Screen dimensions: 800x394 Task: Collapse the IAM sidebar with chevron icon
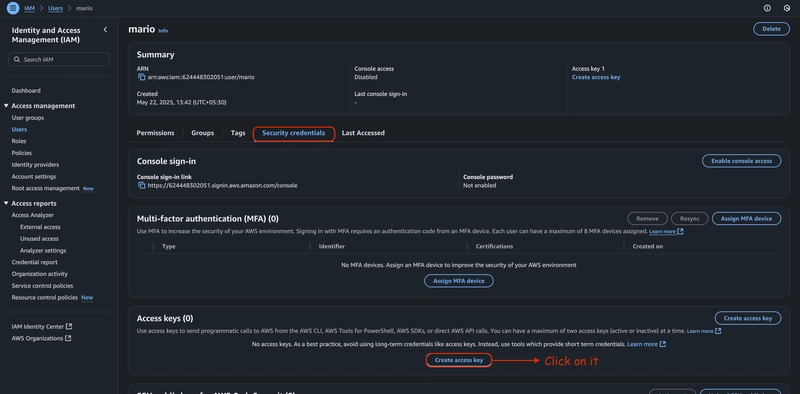coord(105,30)
